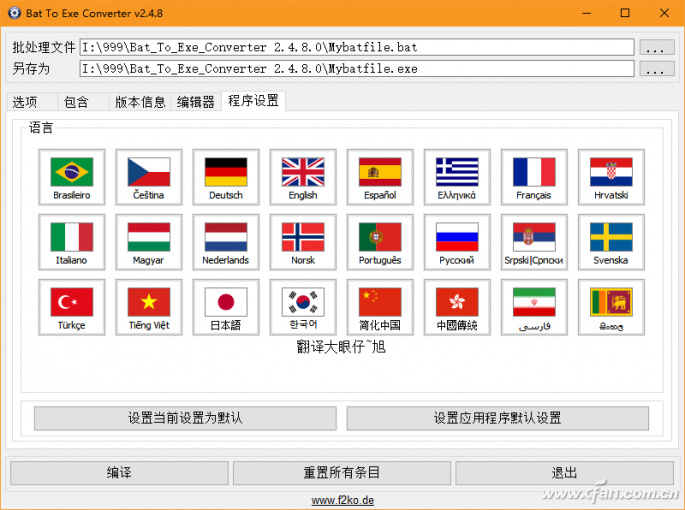Select the Brasileiro flag language
685x510 pixels.
click(x=72, y=177)
